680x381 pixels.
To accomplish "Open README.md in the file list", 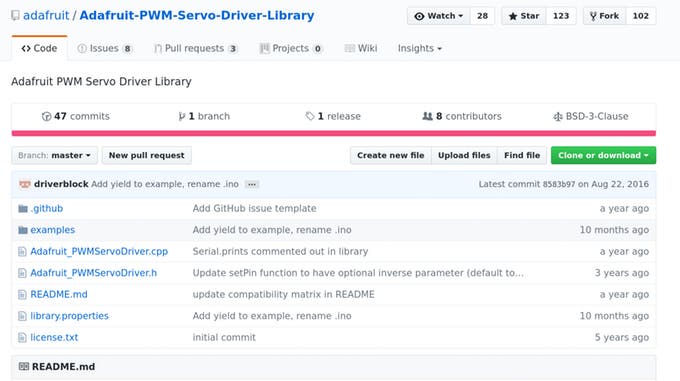I will (x=59, y=295).
